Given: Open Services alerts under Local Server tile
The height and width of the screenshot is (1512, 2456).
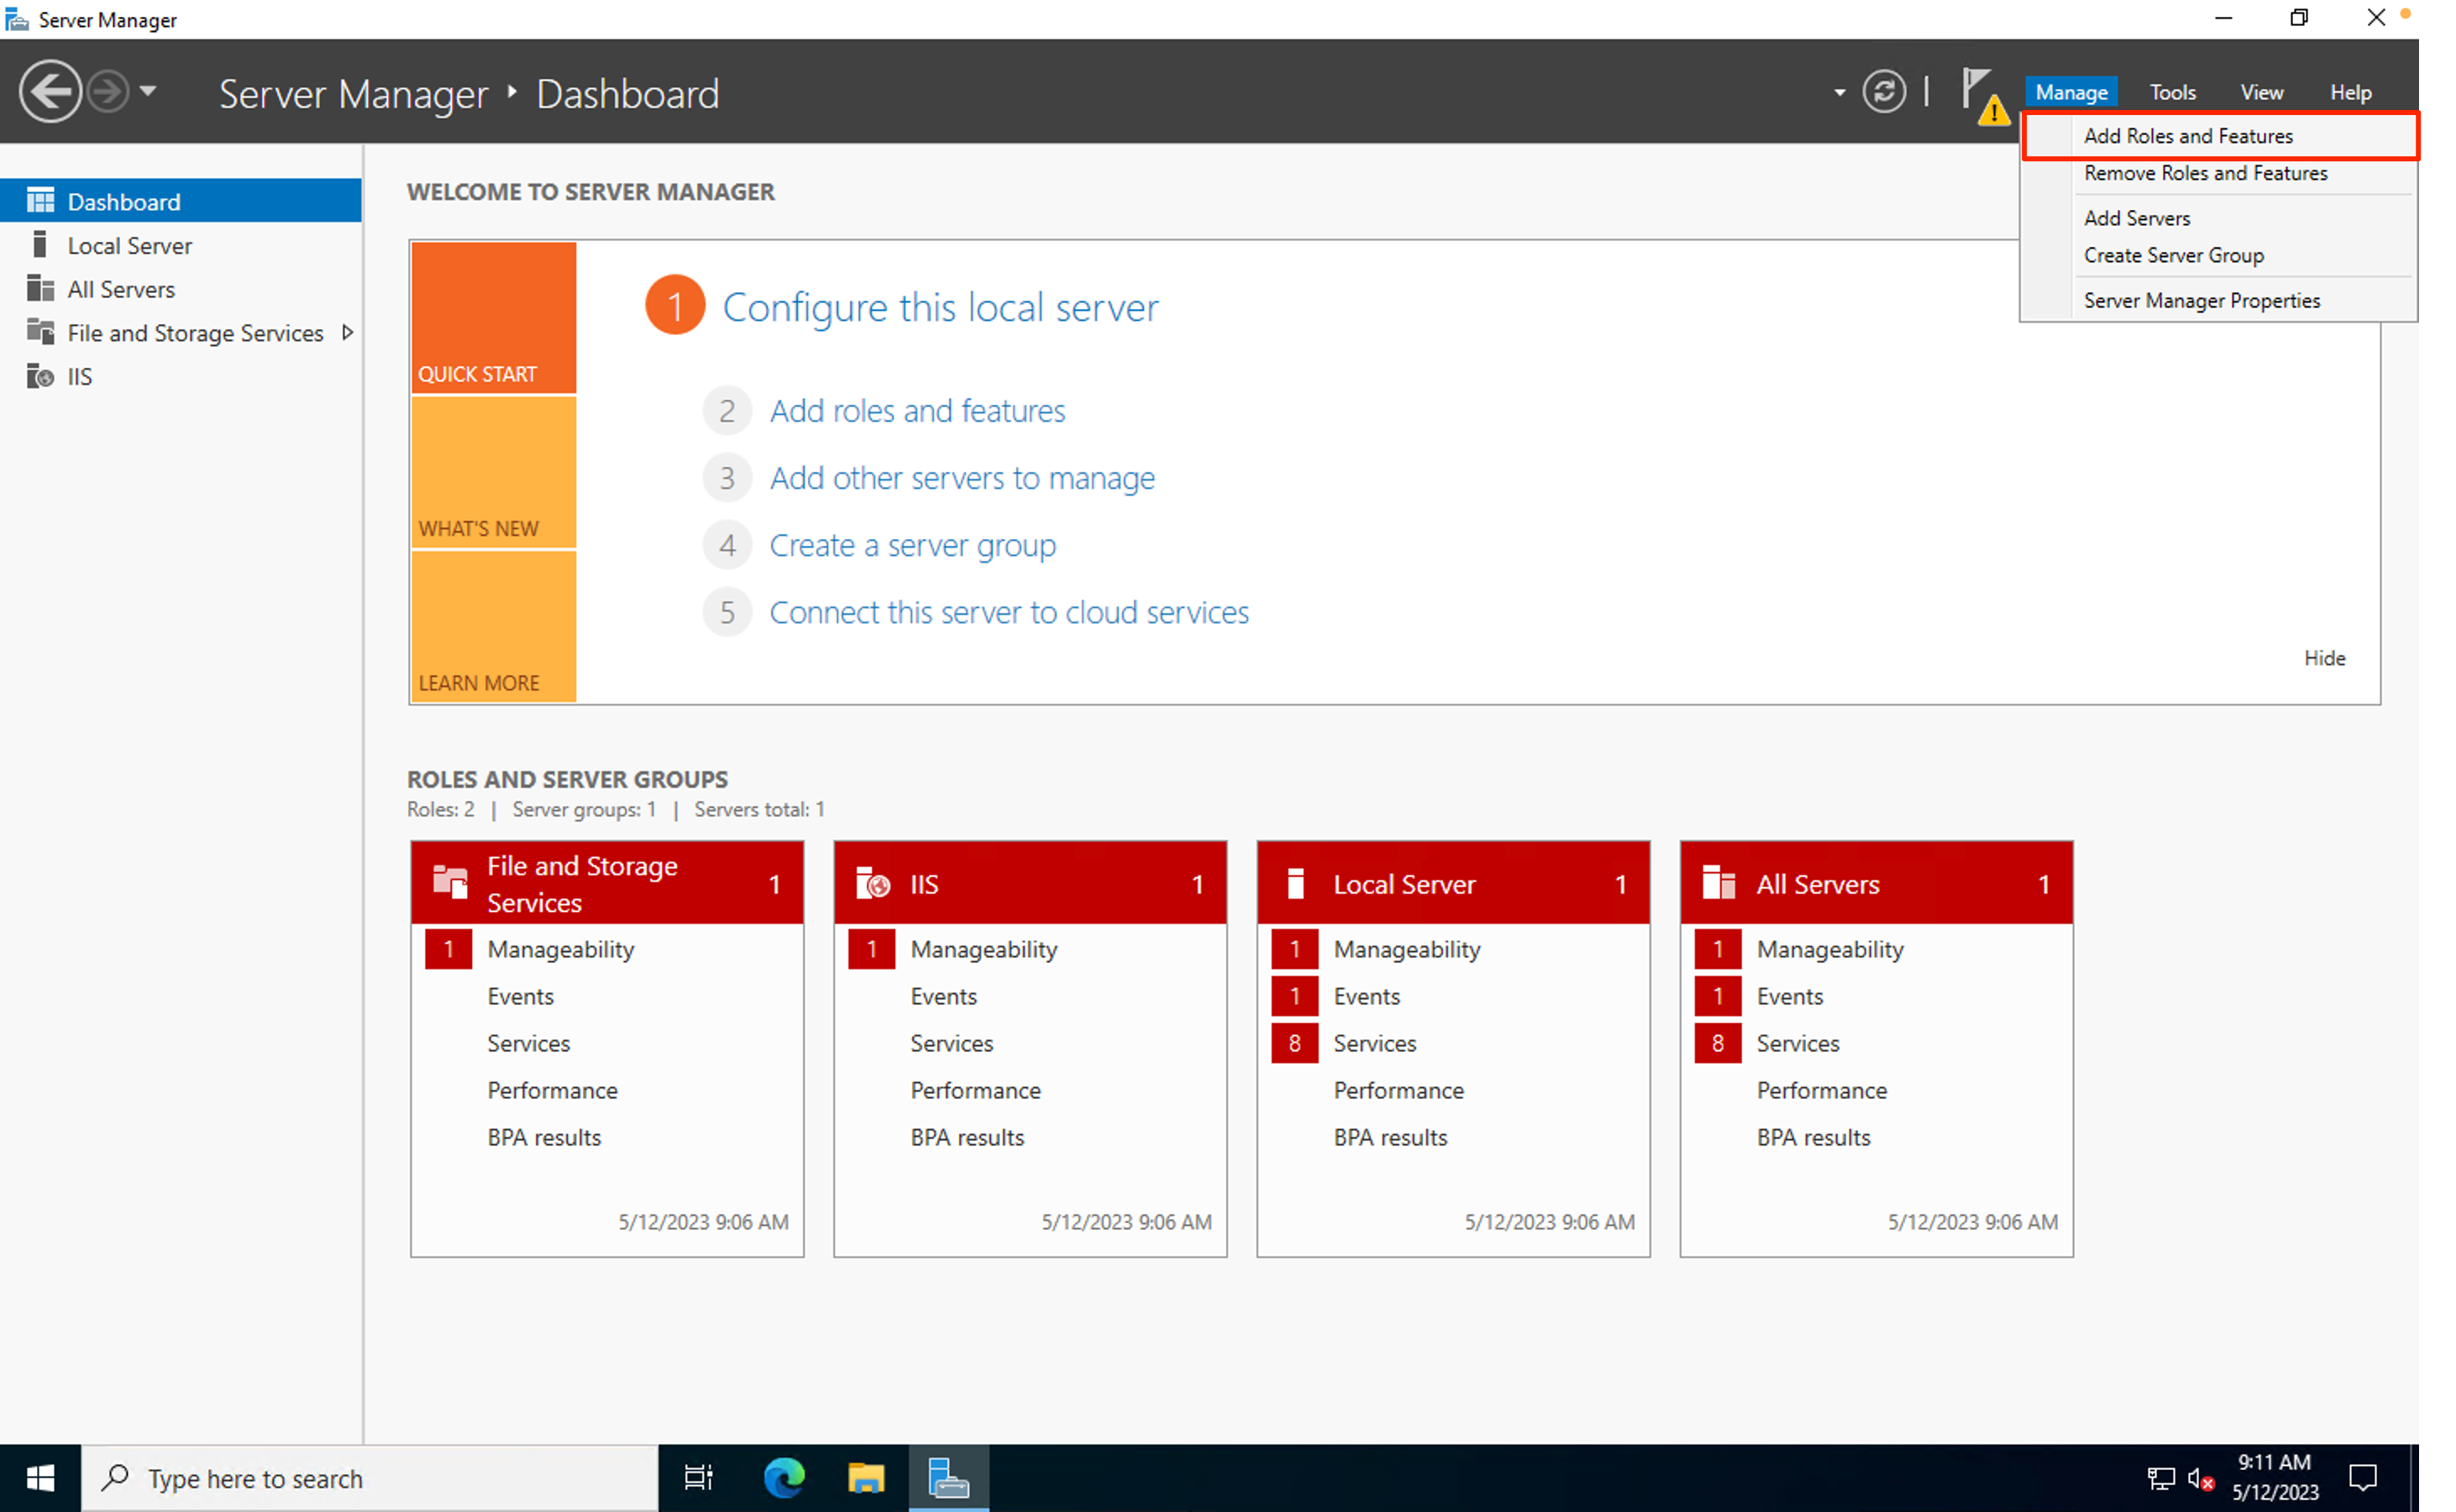Looking at the screenshot, I should pos(1374,1043).
